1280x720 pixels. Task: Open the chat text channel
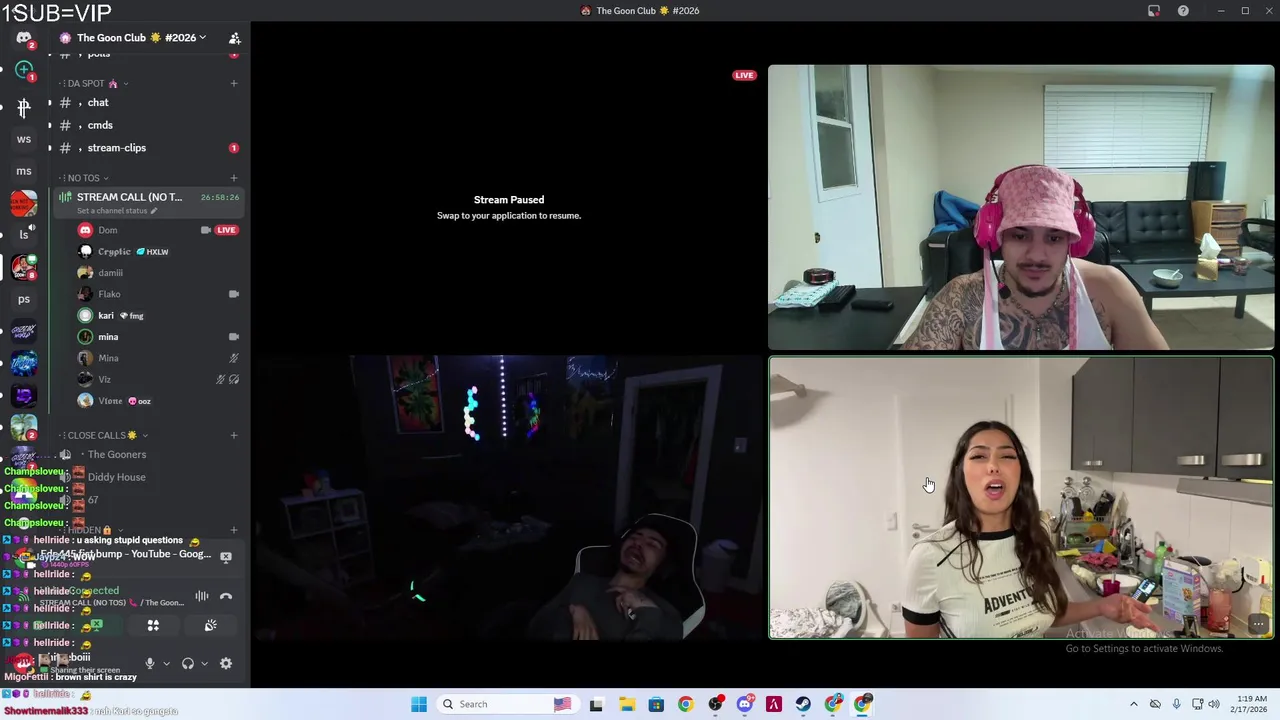(148, 103)
